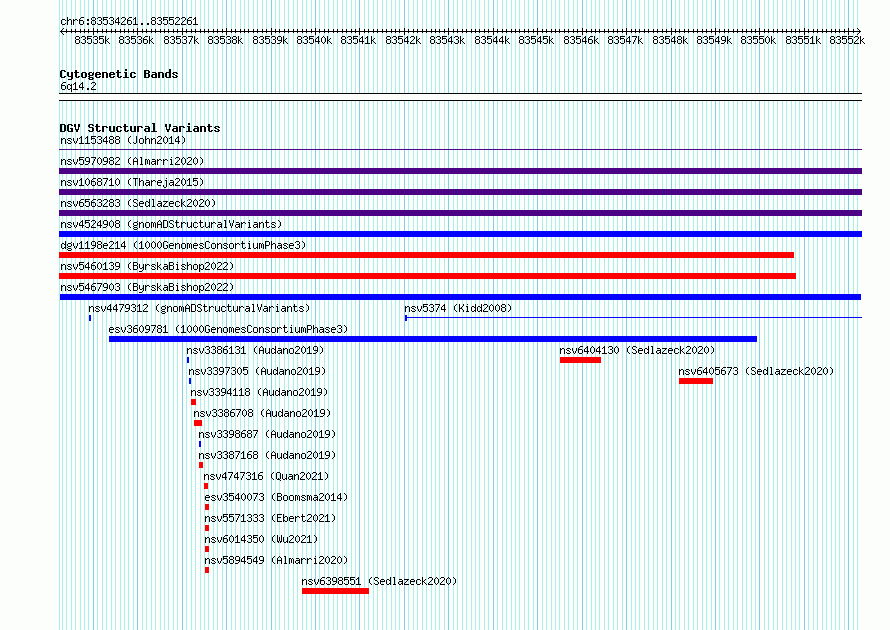Open nsv6404130 (Sedlazeck2020) label text

point(637,350)
